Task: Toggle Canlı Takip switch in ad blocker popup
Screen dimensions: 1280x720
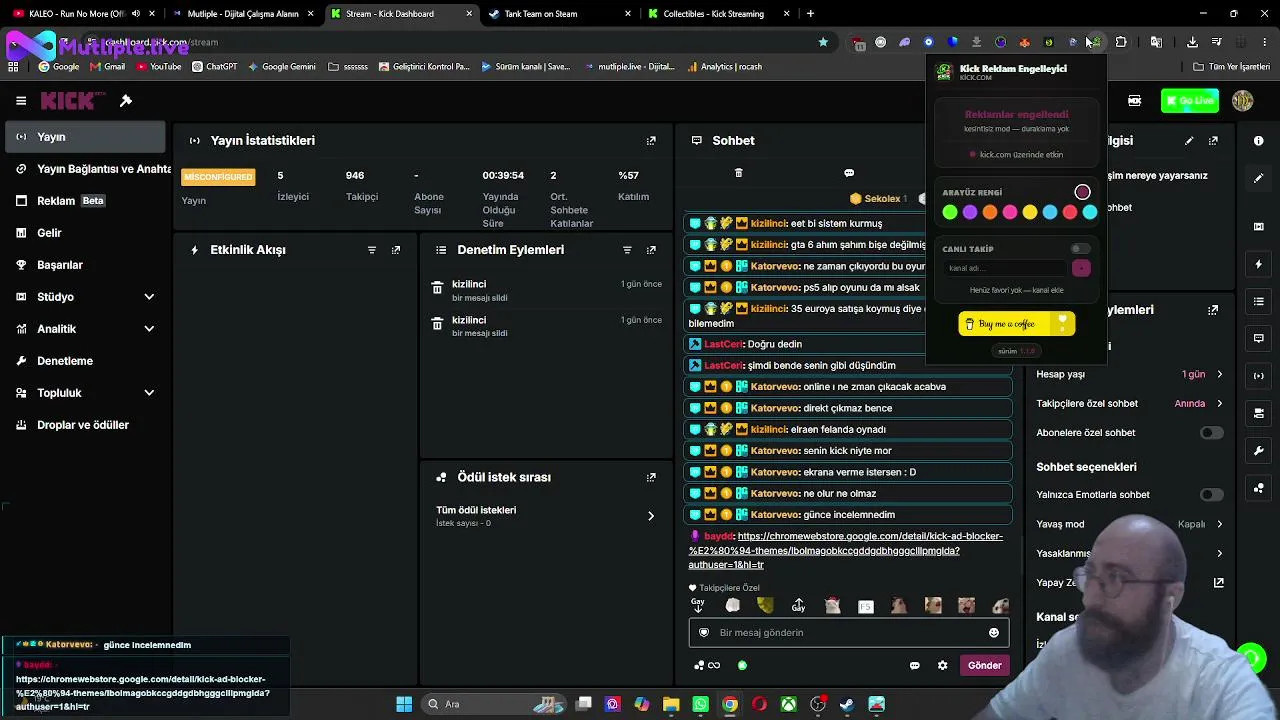Action: tap(1080, 249)
